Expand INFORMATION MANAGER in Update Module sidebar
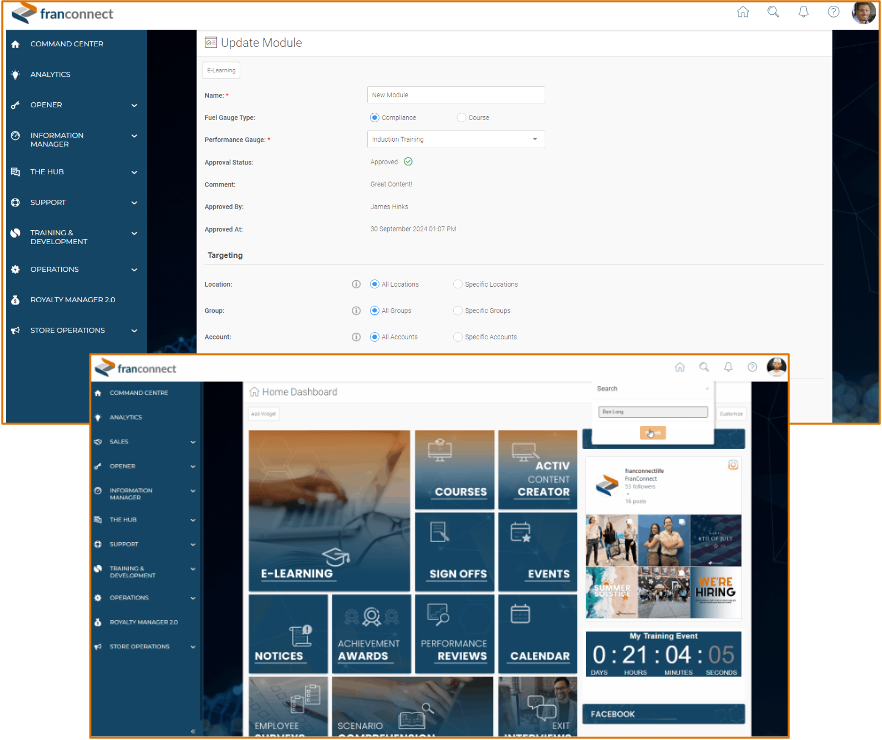The width and height of the screenshot is (882, 740). tap(134, 136)
